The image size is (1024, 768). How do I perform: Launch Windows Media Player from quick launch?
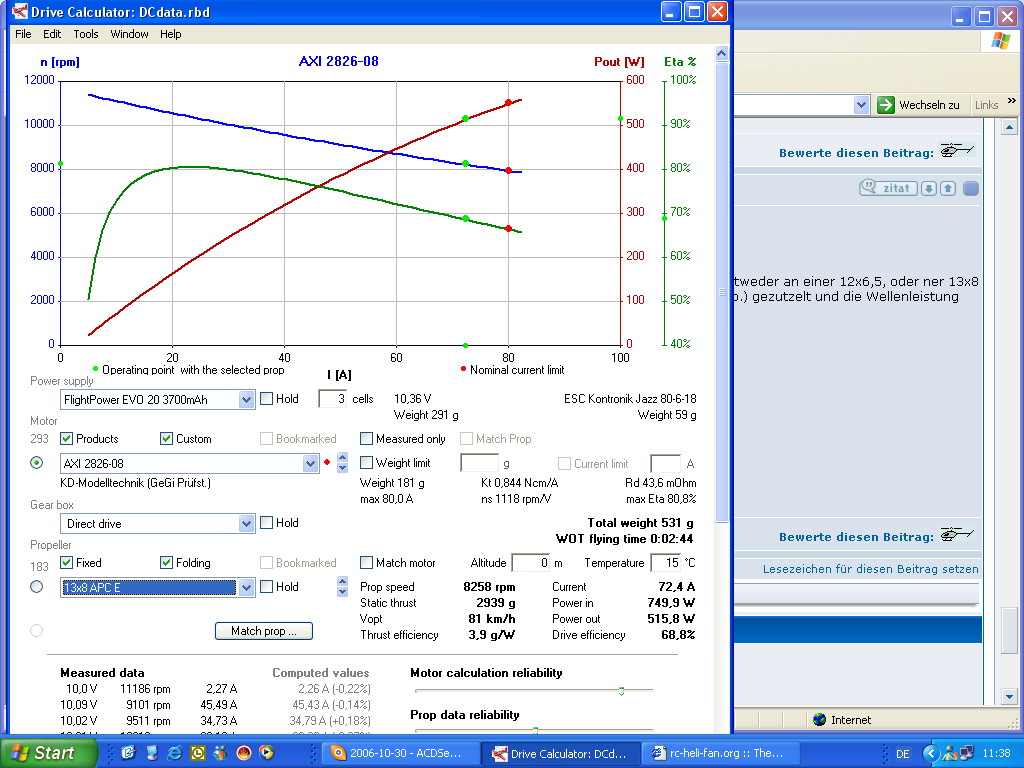pyautogui.click(x=266, y=753)
